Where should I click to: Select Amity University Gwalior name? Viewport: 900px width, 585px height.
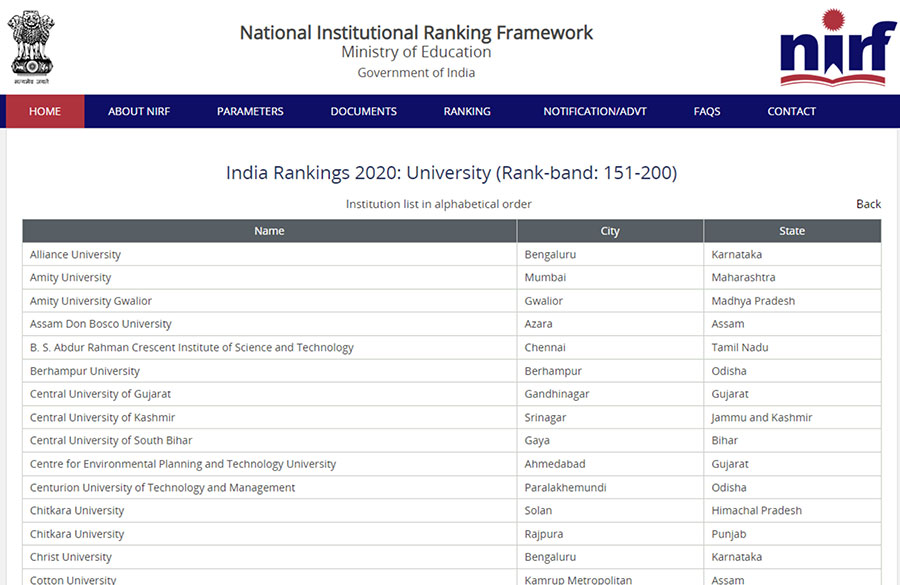click(91, 301)
